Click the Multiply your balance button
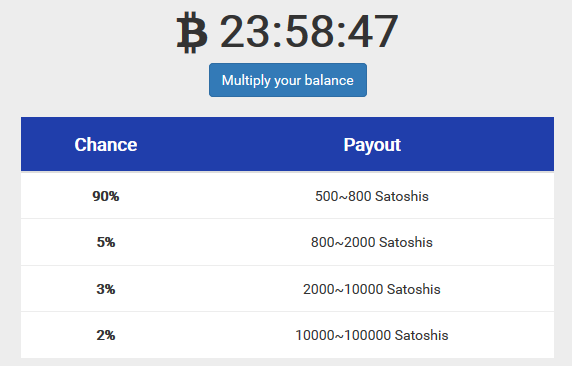This screenshot has width=572, height=366. 288,80
